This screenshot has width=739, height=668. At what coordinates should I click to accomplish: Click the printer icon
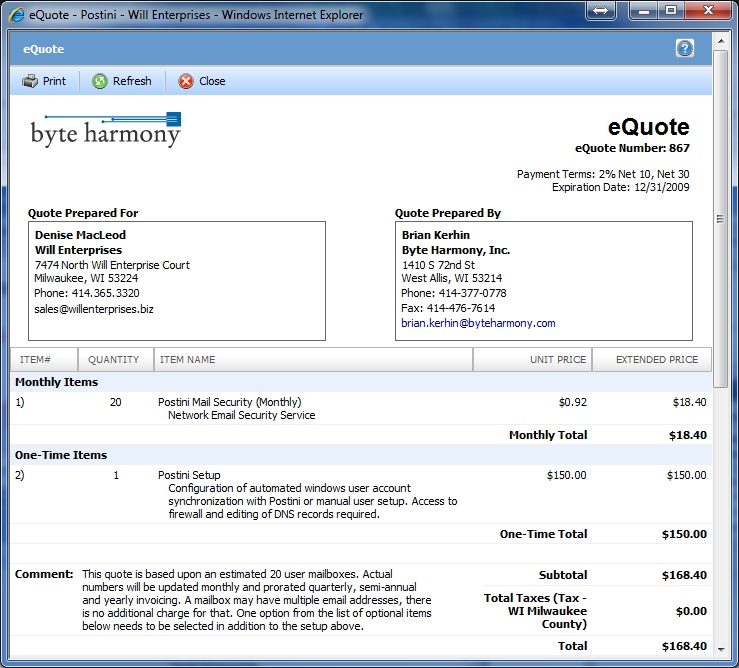pyautogui.click(x=30, y=81)
